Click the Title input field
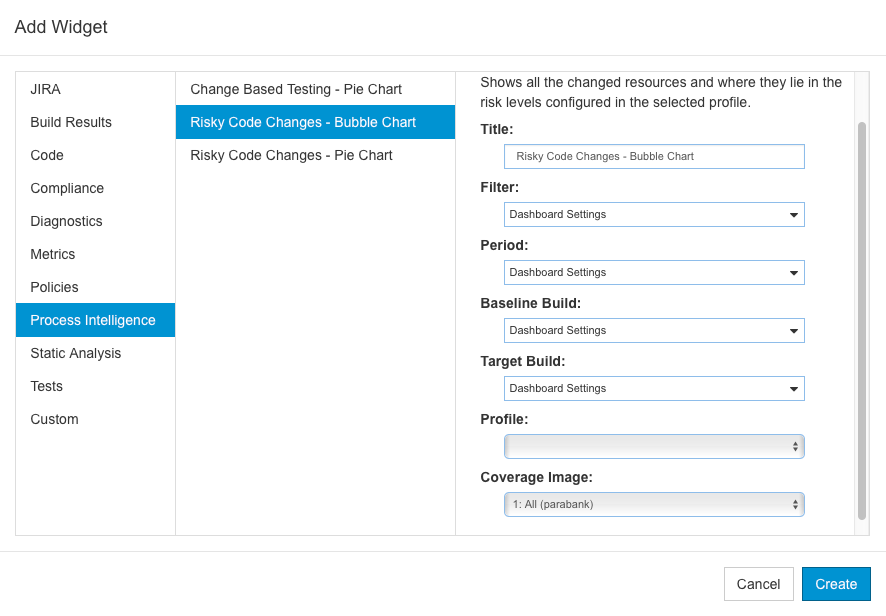 coord(654,157)
